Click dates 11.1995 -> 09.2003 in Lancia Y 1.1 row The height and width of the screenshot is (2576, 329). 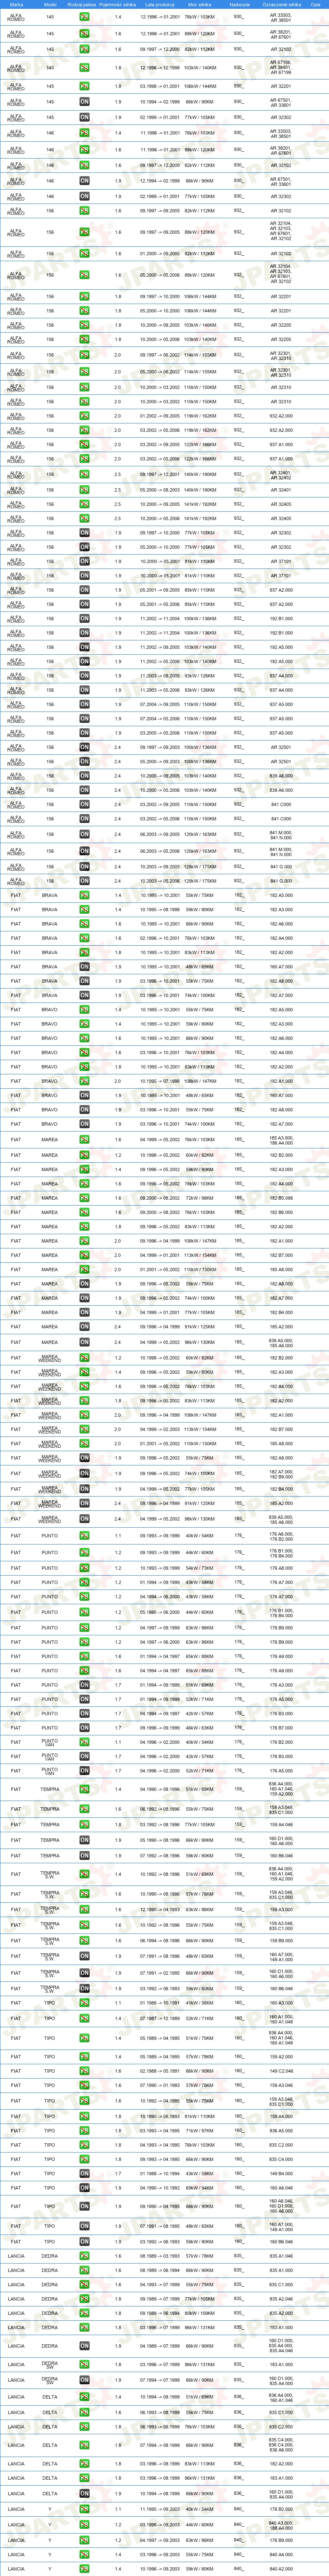coord(160,2509)
